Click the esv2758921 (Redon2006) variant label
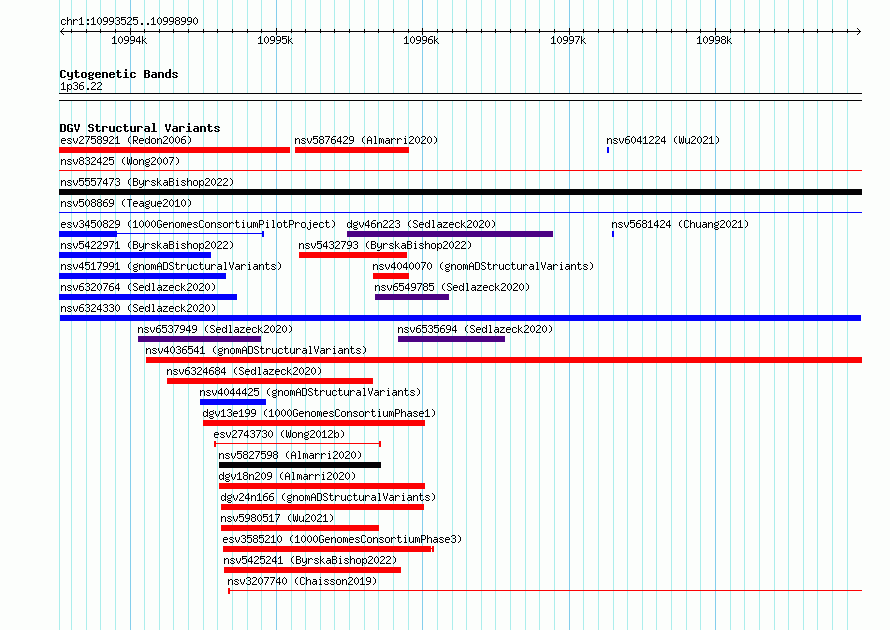Viewport: 890px width, 630px height. (x=126, y=140)
